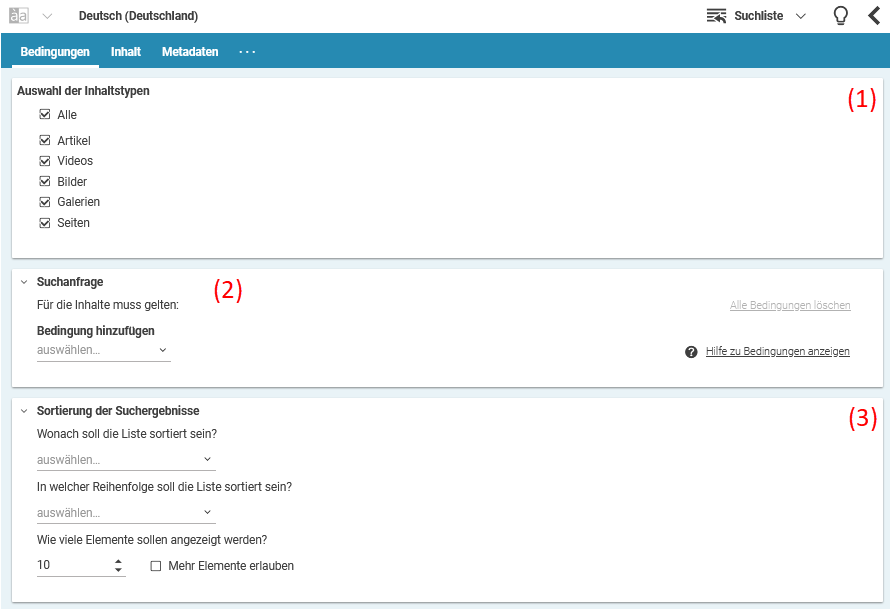Image resolution: width=890 pixels, height=609 pixels.
Task: Open the language selector dropdown arrow
Action: [45, 15]
